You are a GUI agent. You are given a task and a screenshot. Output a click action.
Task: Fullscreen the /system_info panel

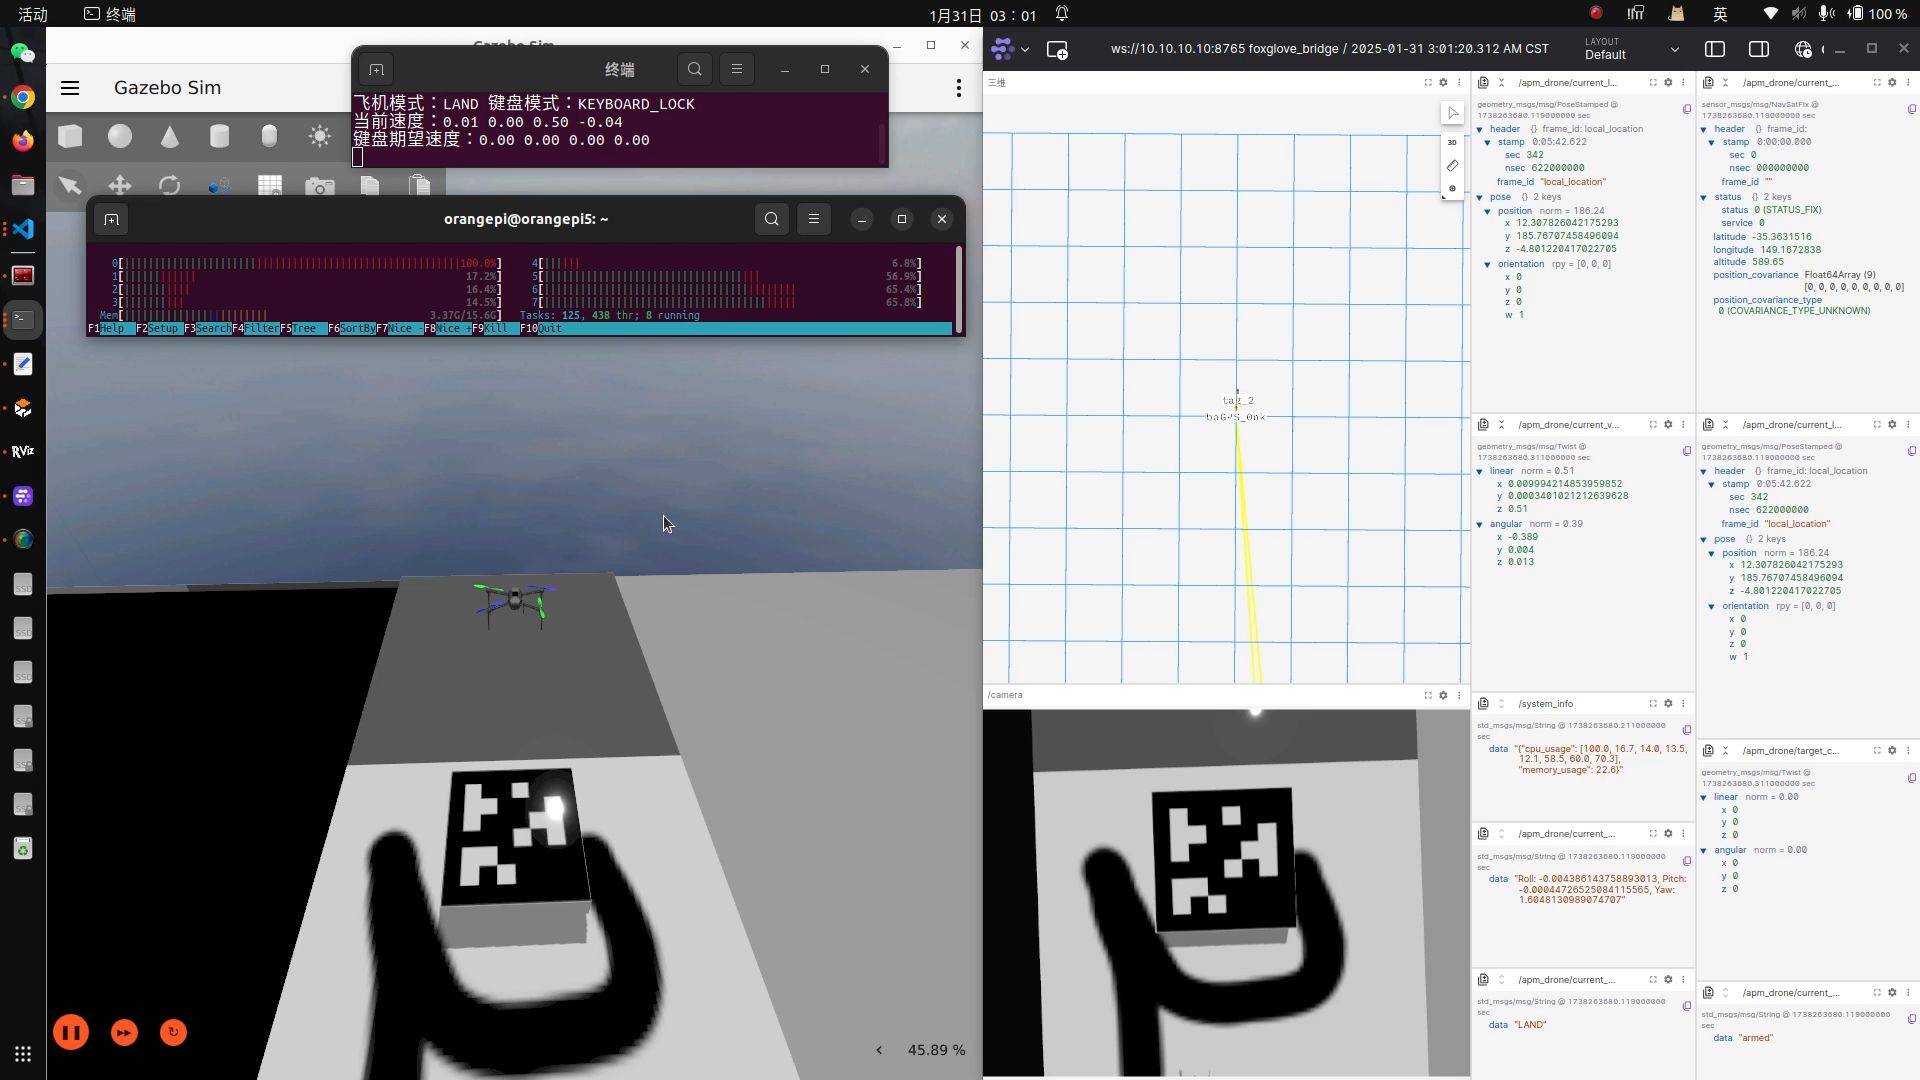[1653, 704]
